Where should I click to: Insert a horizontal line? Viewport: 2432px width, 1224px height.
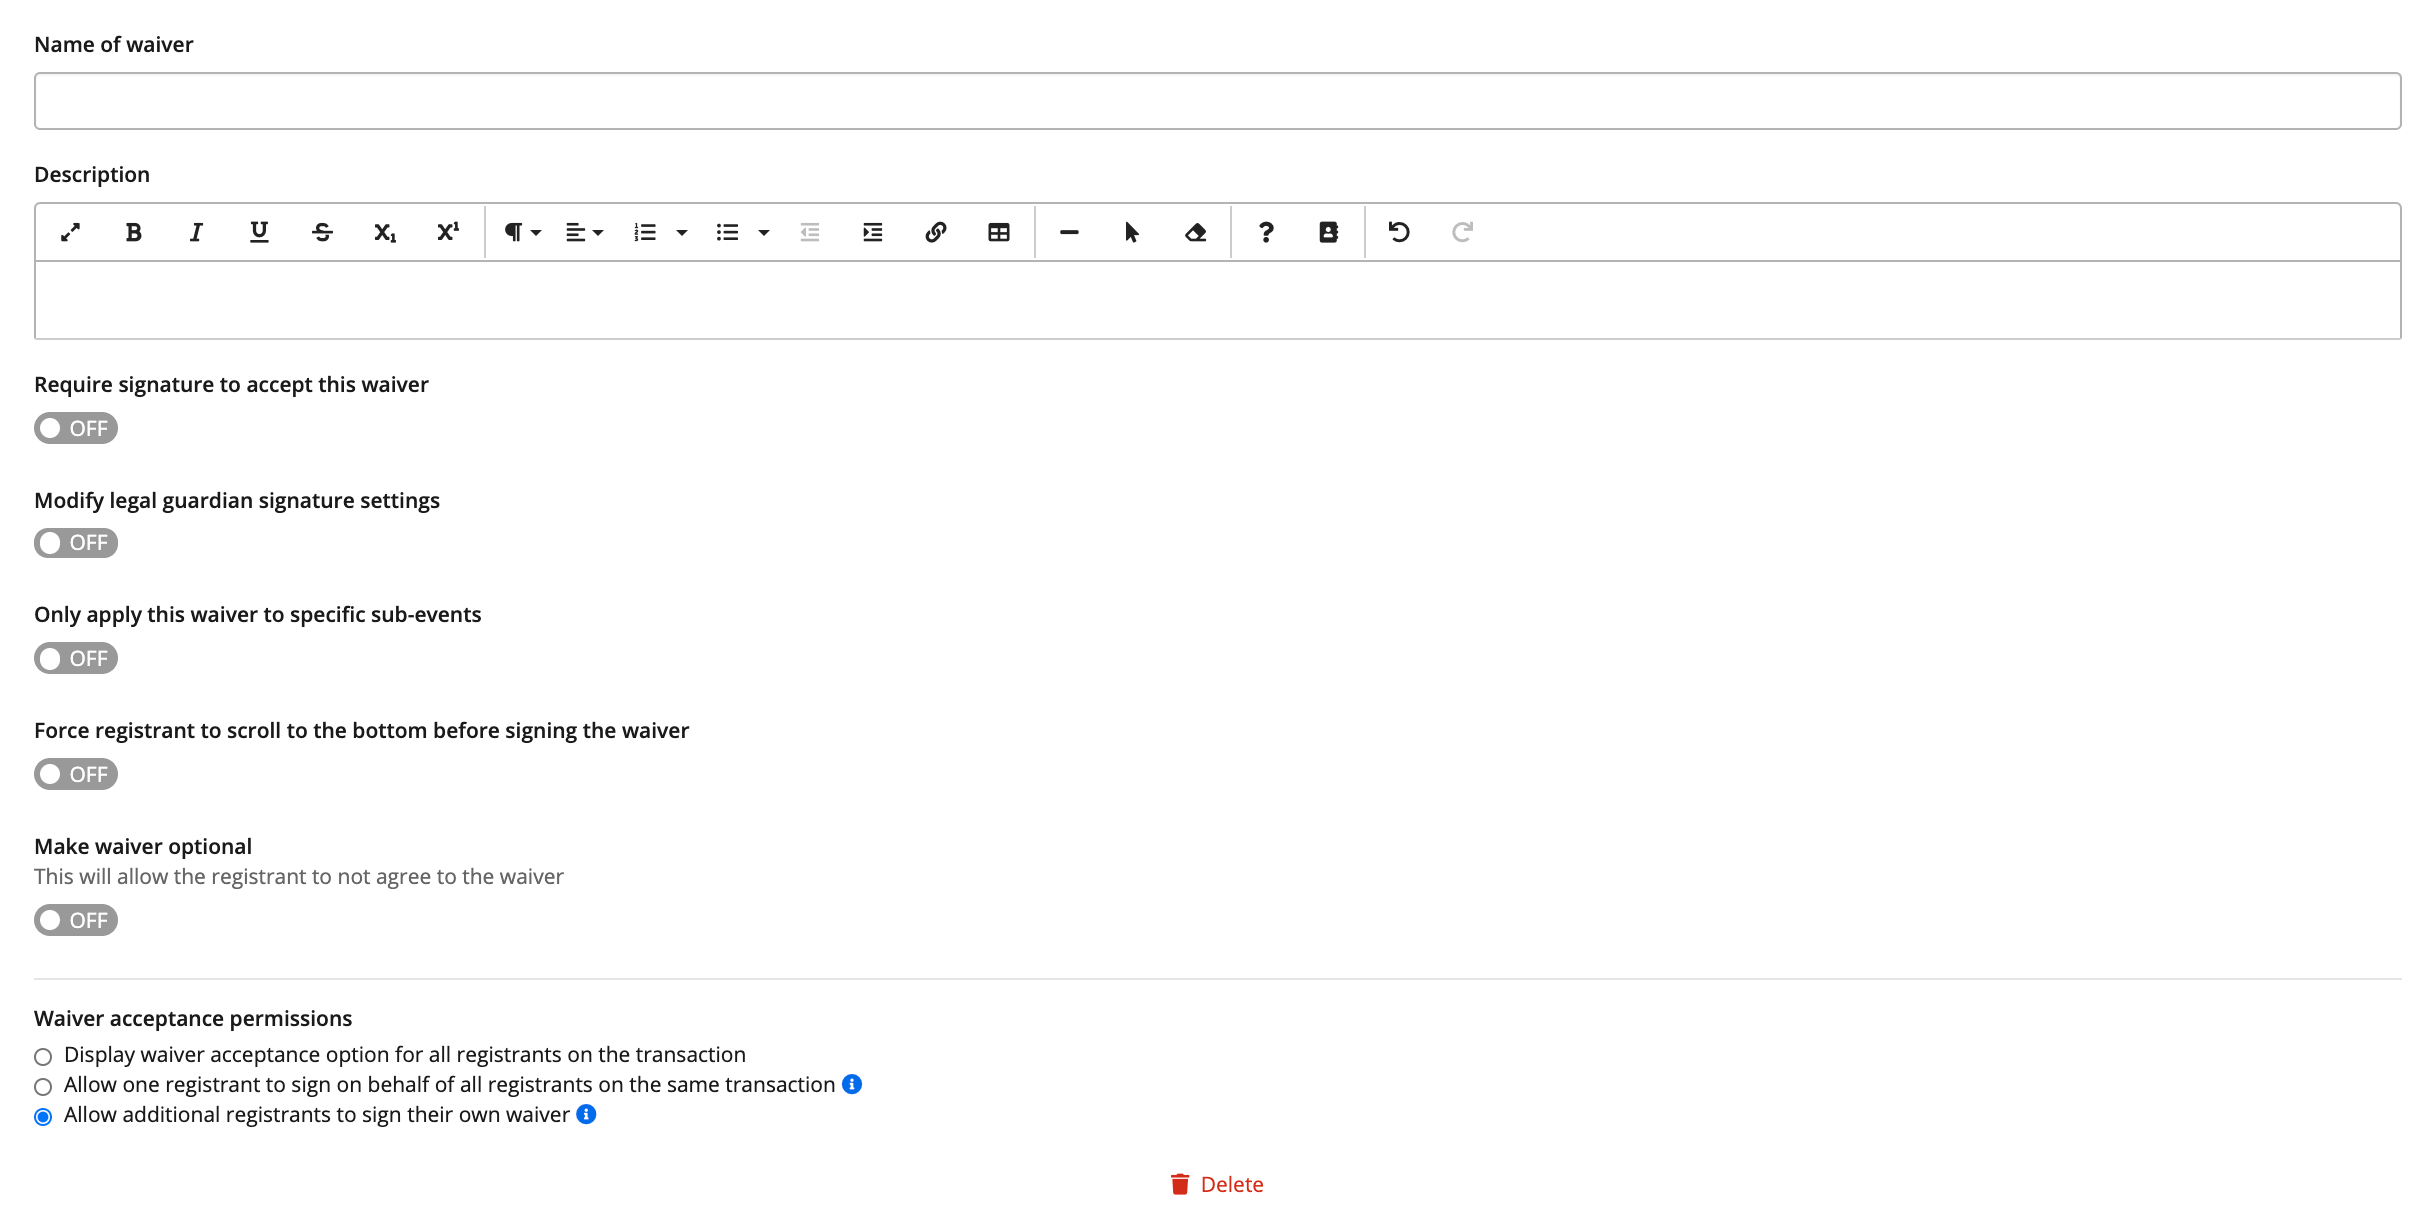[x=1069, y=232]
